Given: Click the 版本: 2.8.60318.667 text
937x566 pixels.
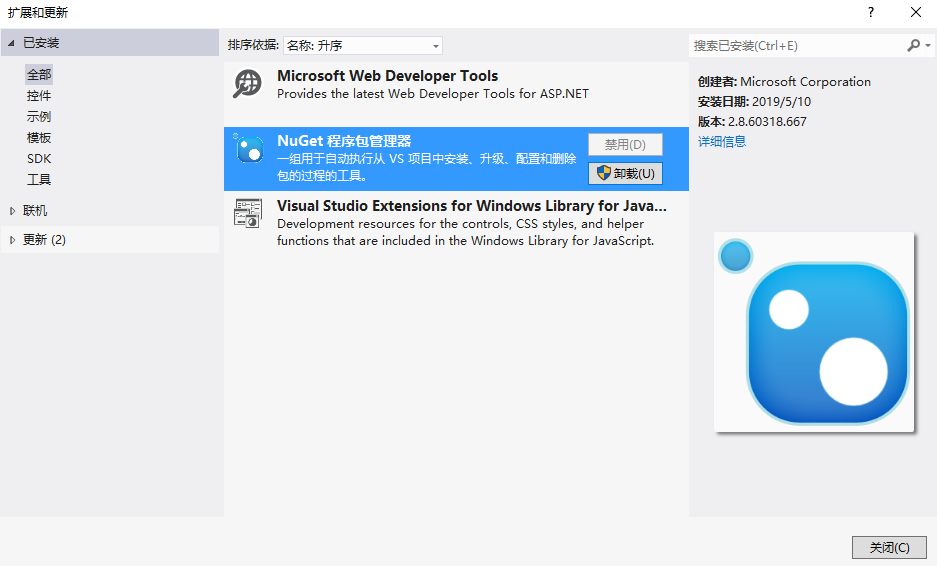Looking at the screenshot, I should tap(752, 122).
